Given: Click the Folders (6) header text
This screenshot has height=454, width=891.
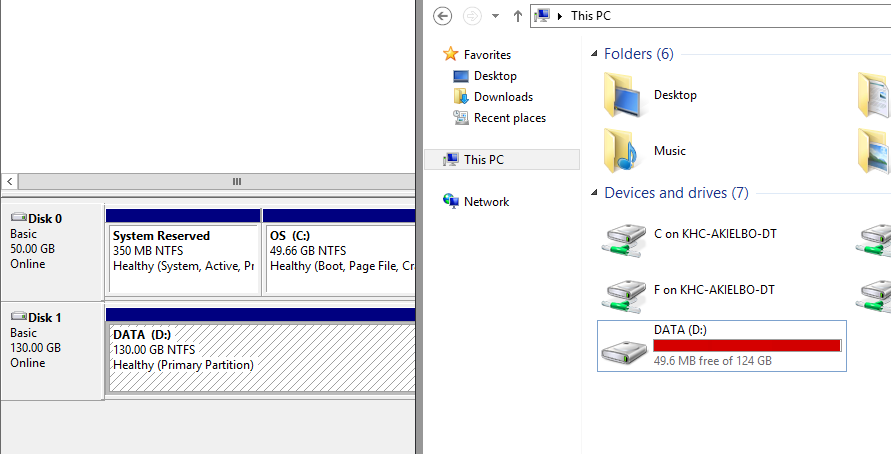Looking at the screenshot, I should point(639,54).
